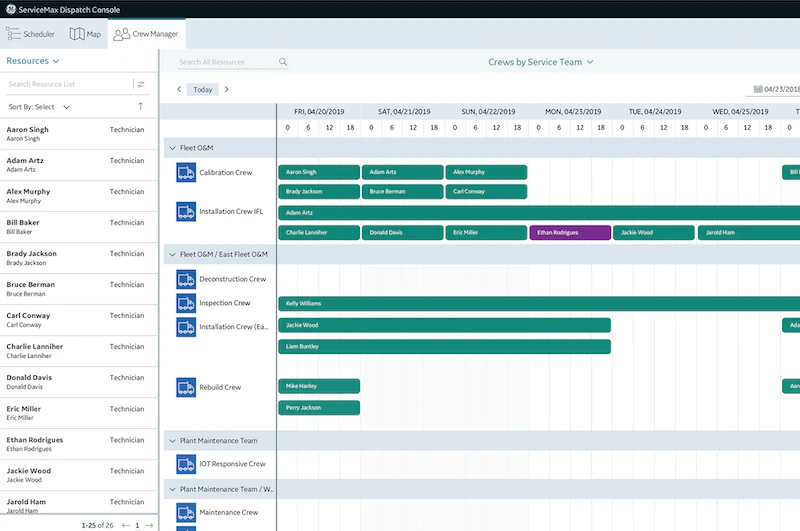Click the page number 1 field
800x531 pixels.
click(137, 525)
